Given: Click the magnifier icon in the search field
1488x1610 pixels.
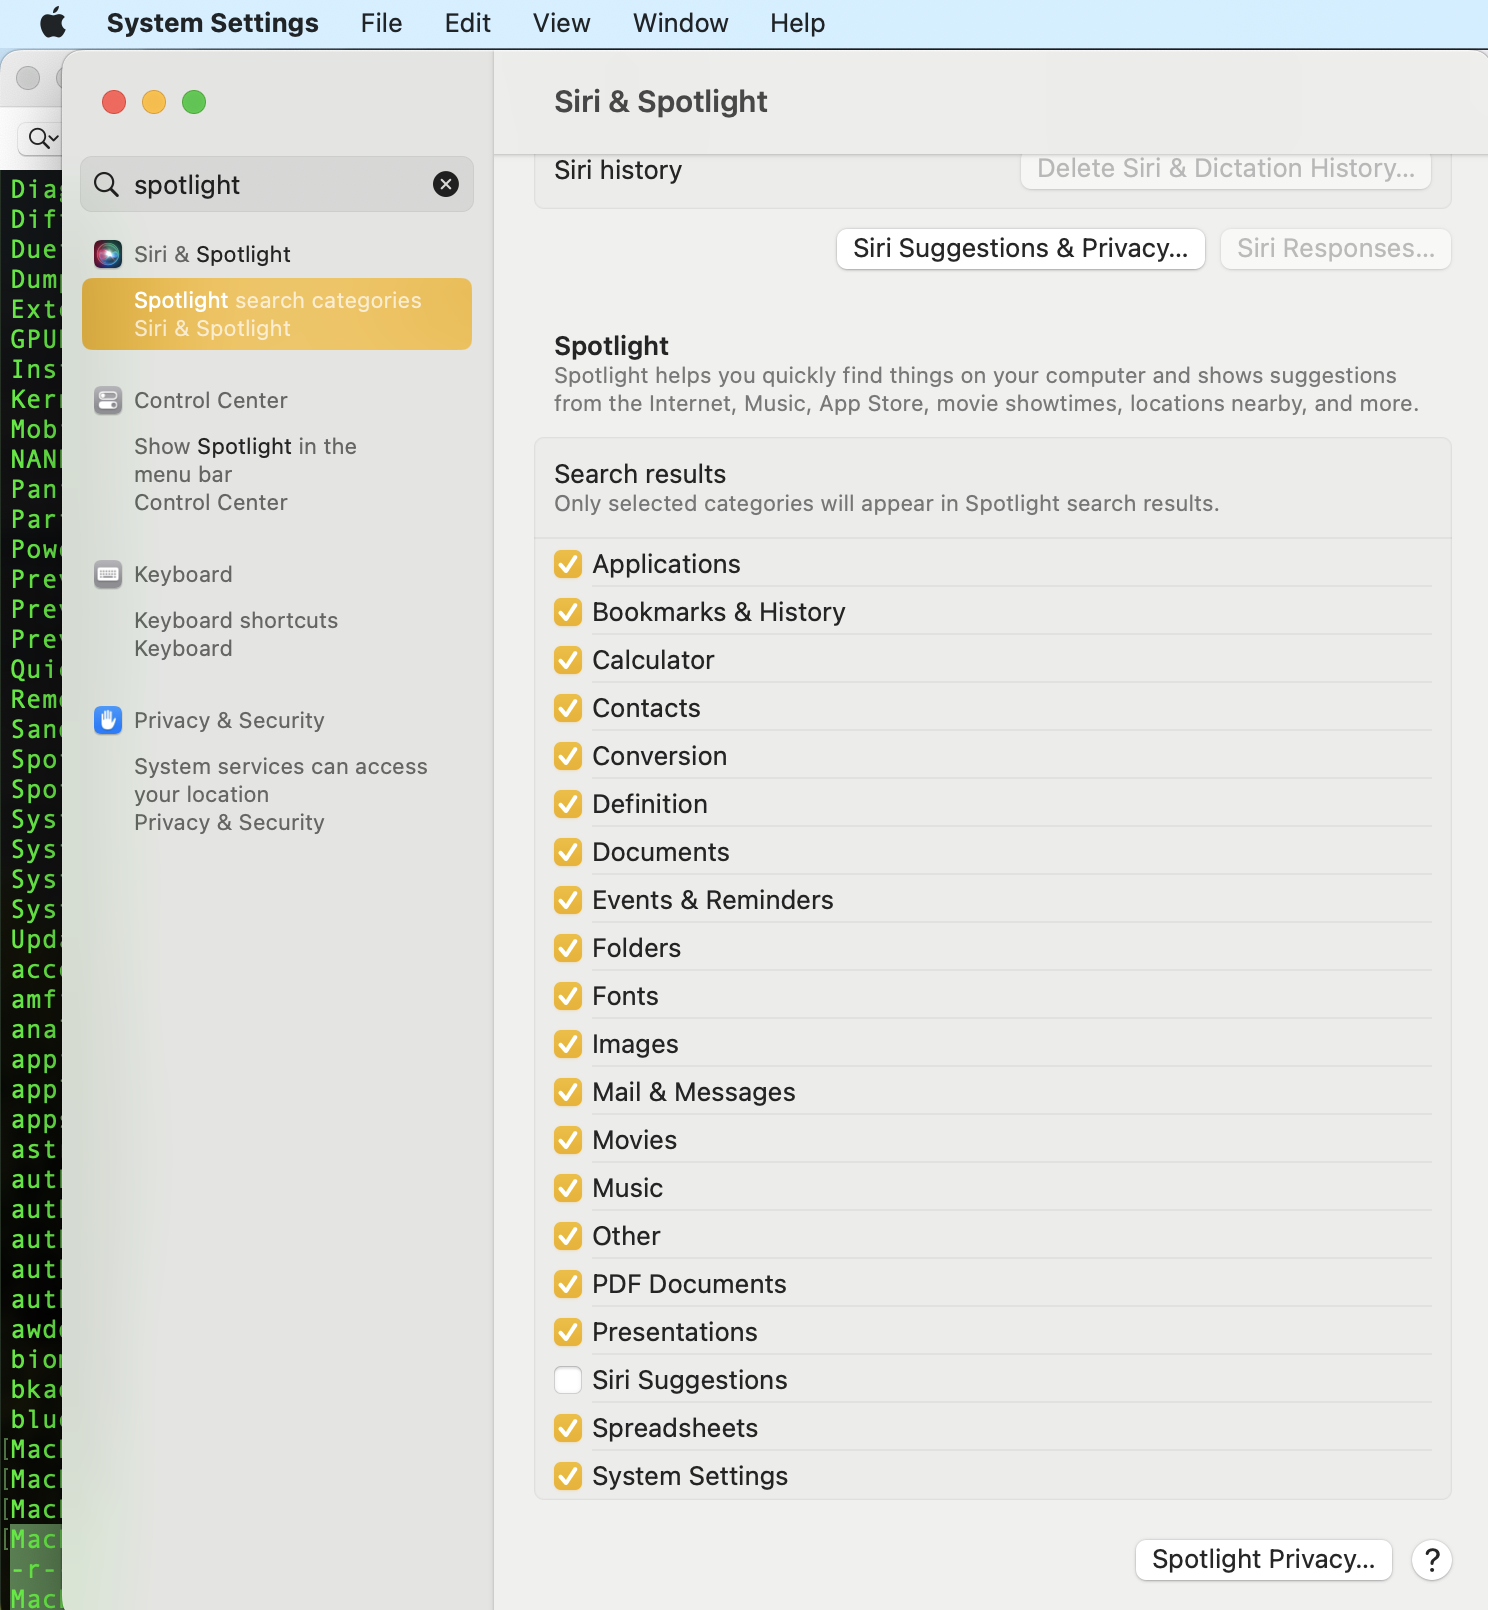Looking at the screenshot, I should coord(106,184).
